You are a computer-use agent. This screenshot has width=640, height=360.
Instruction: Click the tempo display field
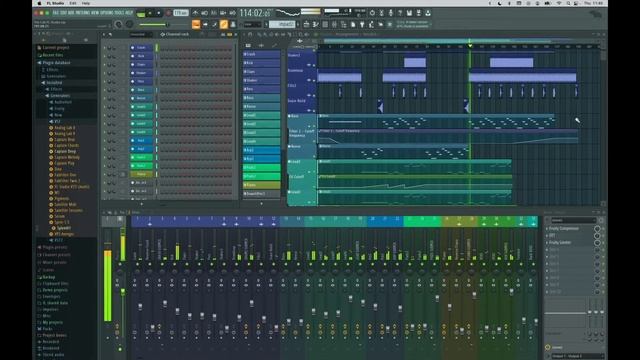tap(180, 13)
